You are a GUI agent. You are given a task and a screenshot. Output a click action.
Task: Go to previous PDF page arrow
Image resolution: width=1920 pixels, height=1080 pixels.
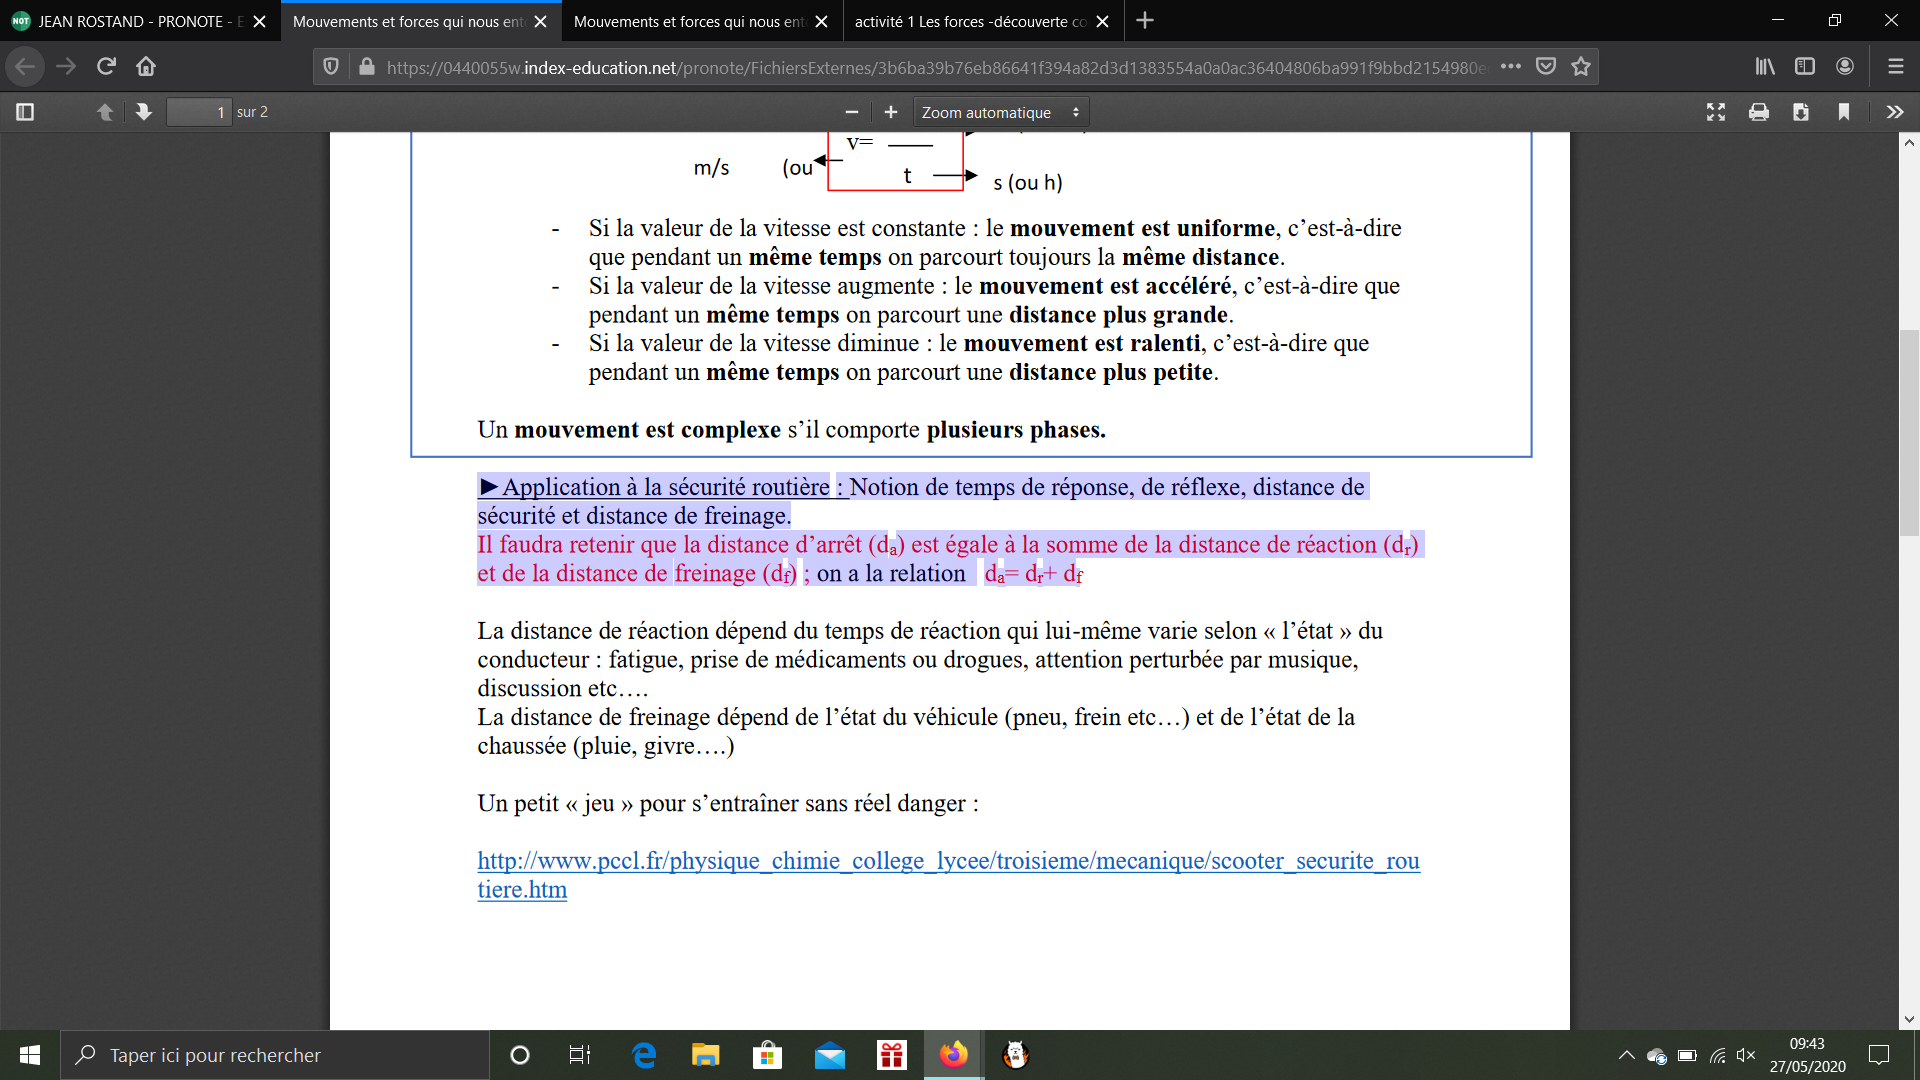pyautogui.click(x=105, y=112)
